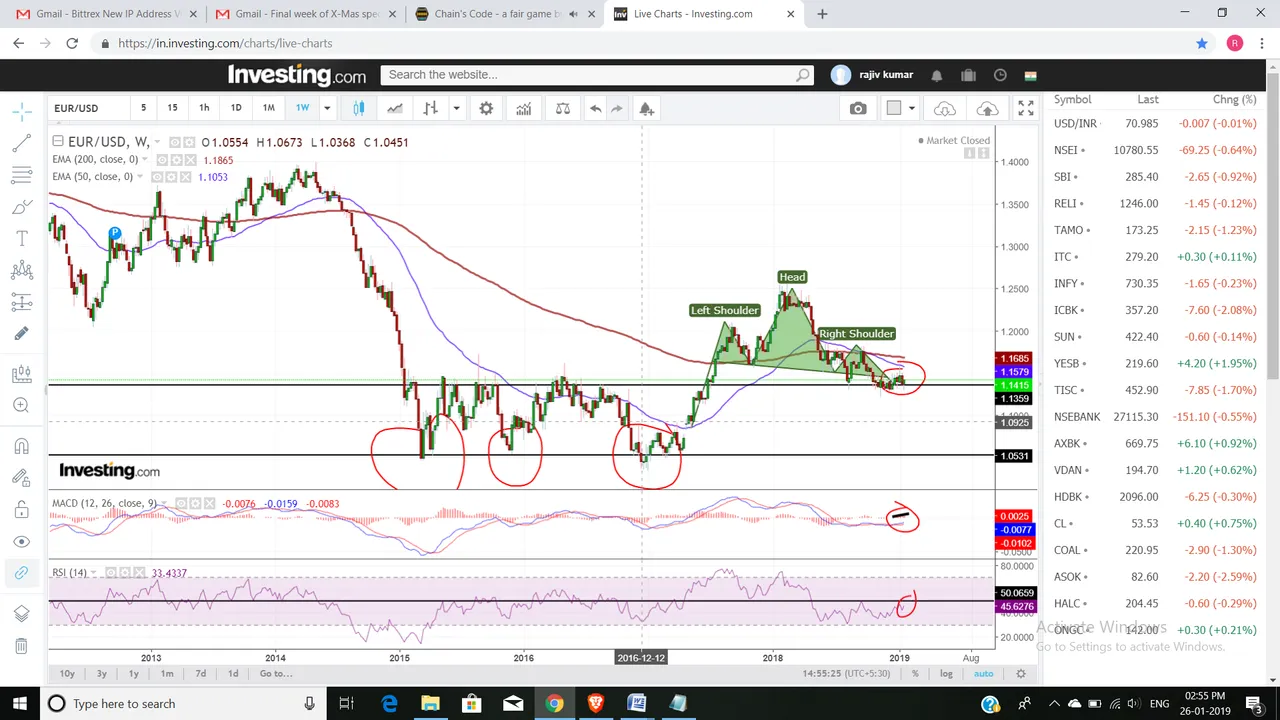
Task: Toggle lock all drawing tools
Action: [x=21, y=510]
